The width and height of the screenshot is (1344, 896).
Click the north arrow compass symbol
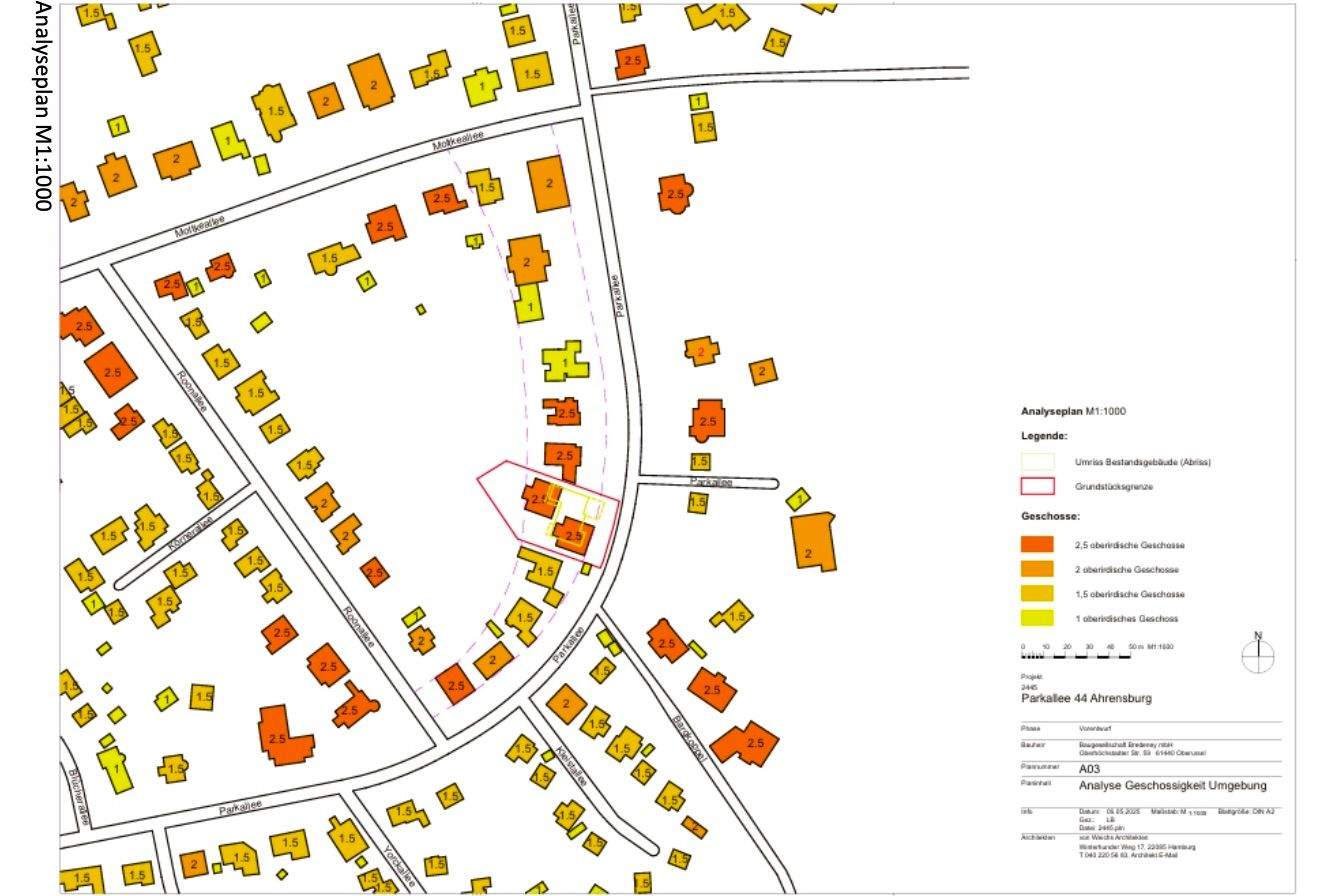[1258, 655]
